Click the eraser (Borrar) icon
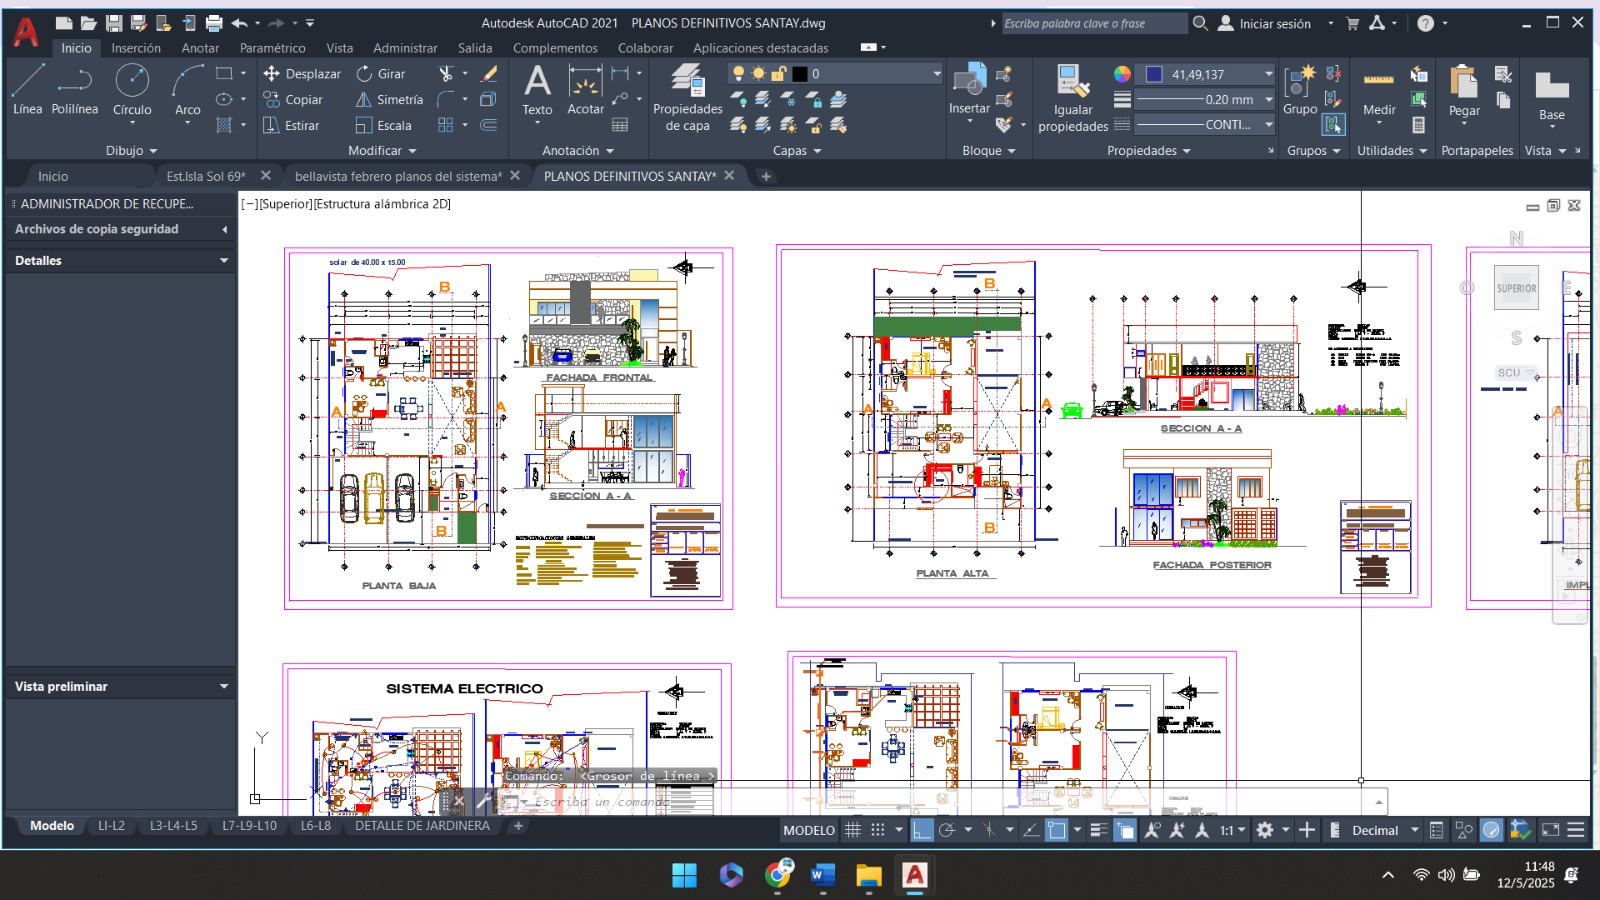1600x900 pixels. coord(489,74)
